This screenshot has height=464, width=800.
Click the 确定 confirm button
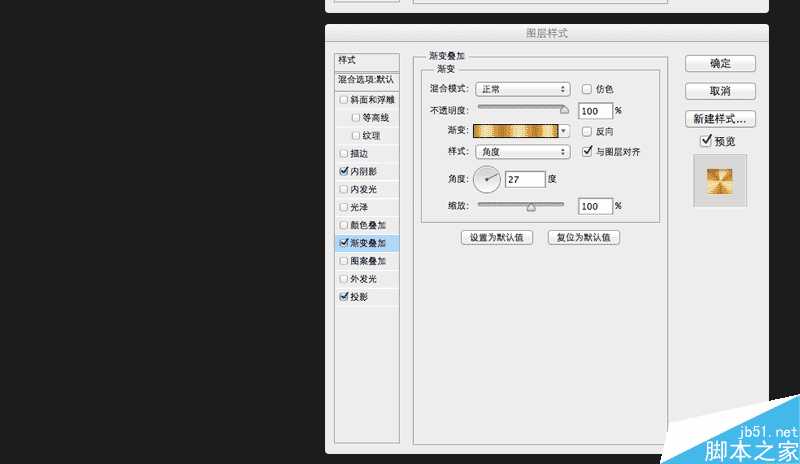[720, 63]
